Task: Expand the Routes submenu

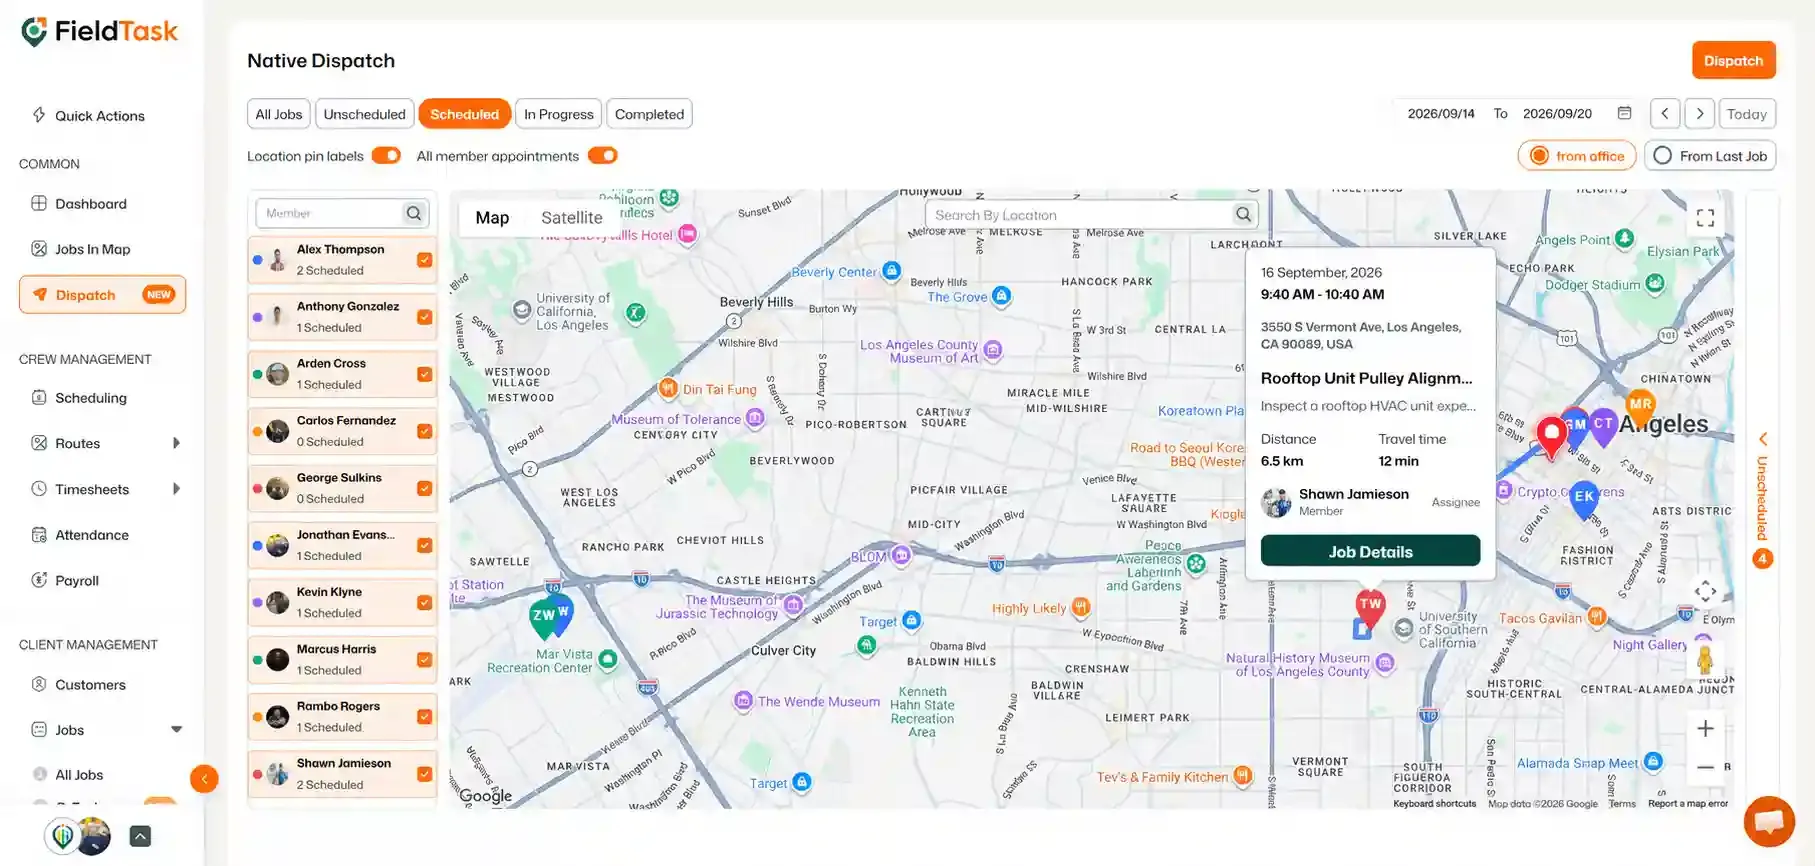Action: coord(177,443)
